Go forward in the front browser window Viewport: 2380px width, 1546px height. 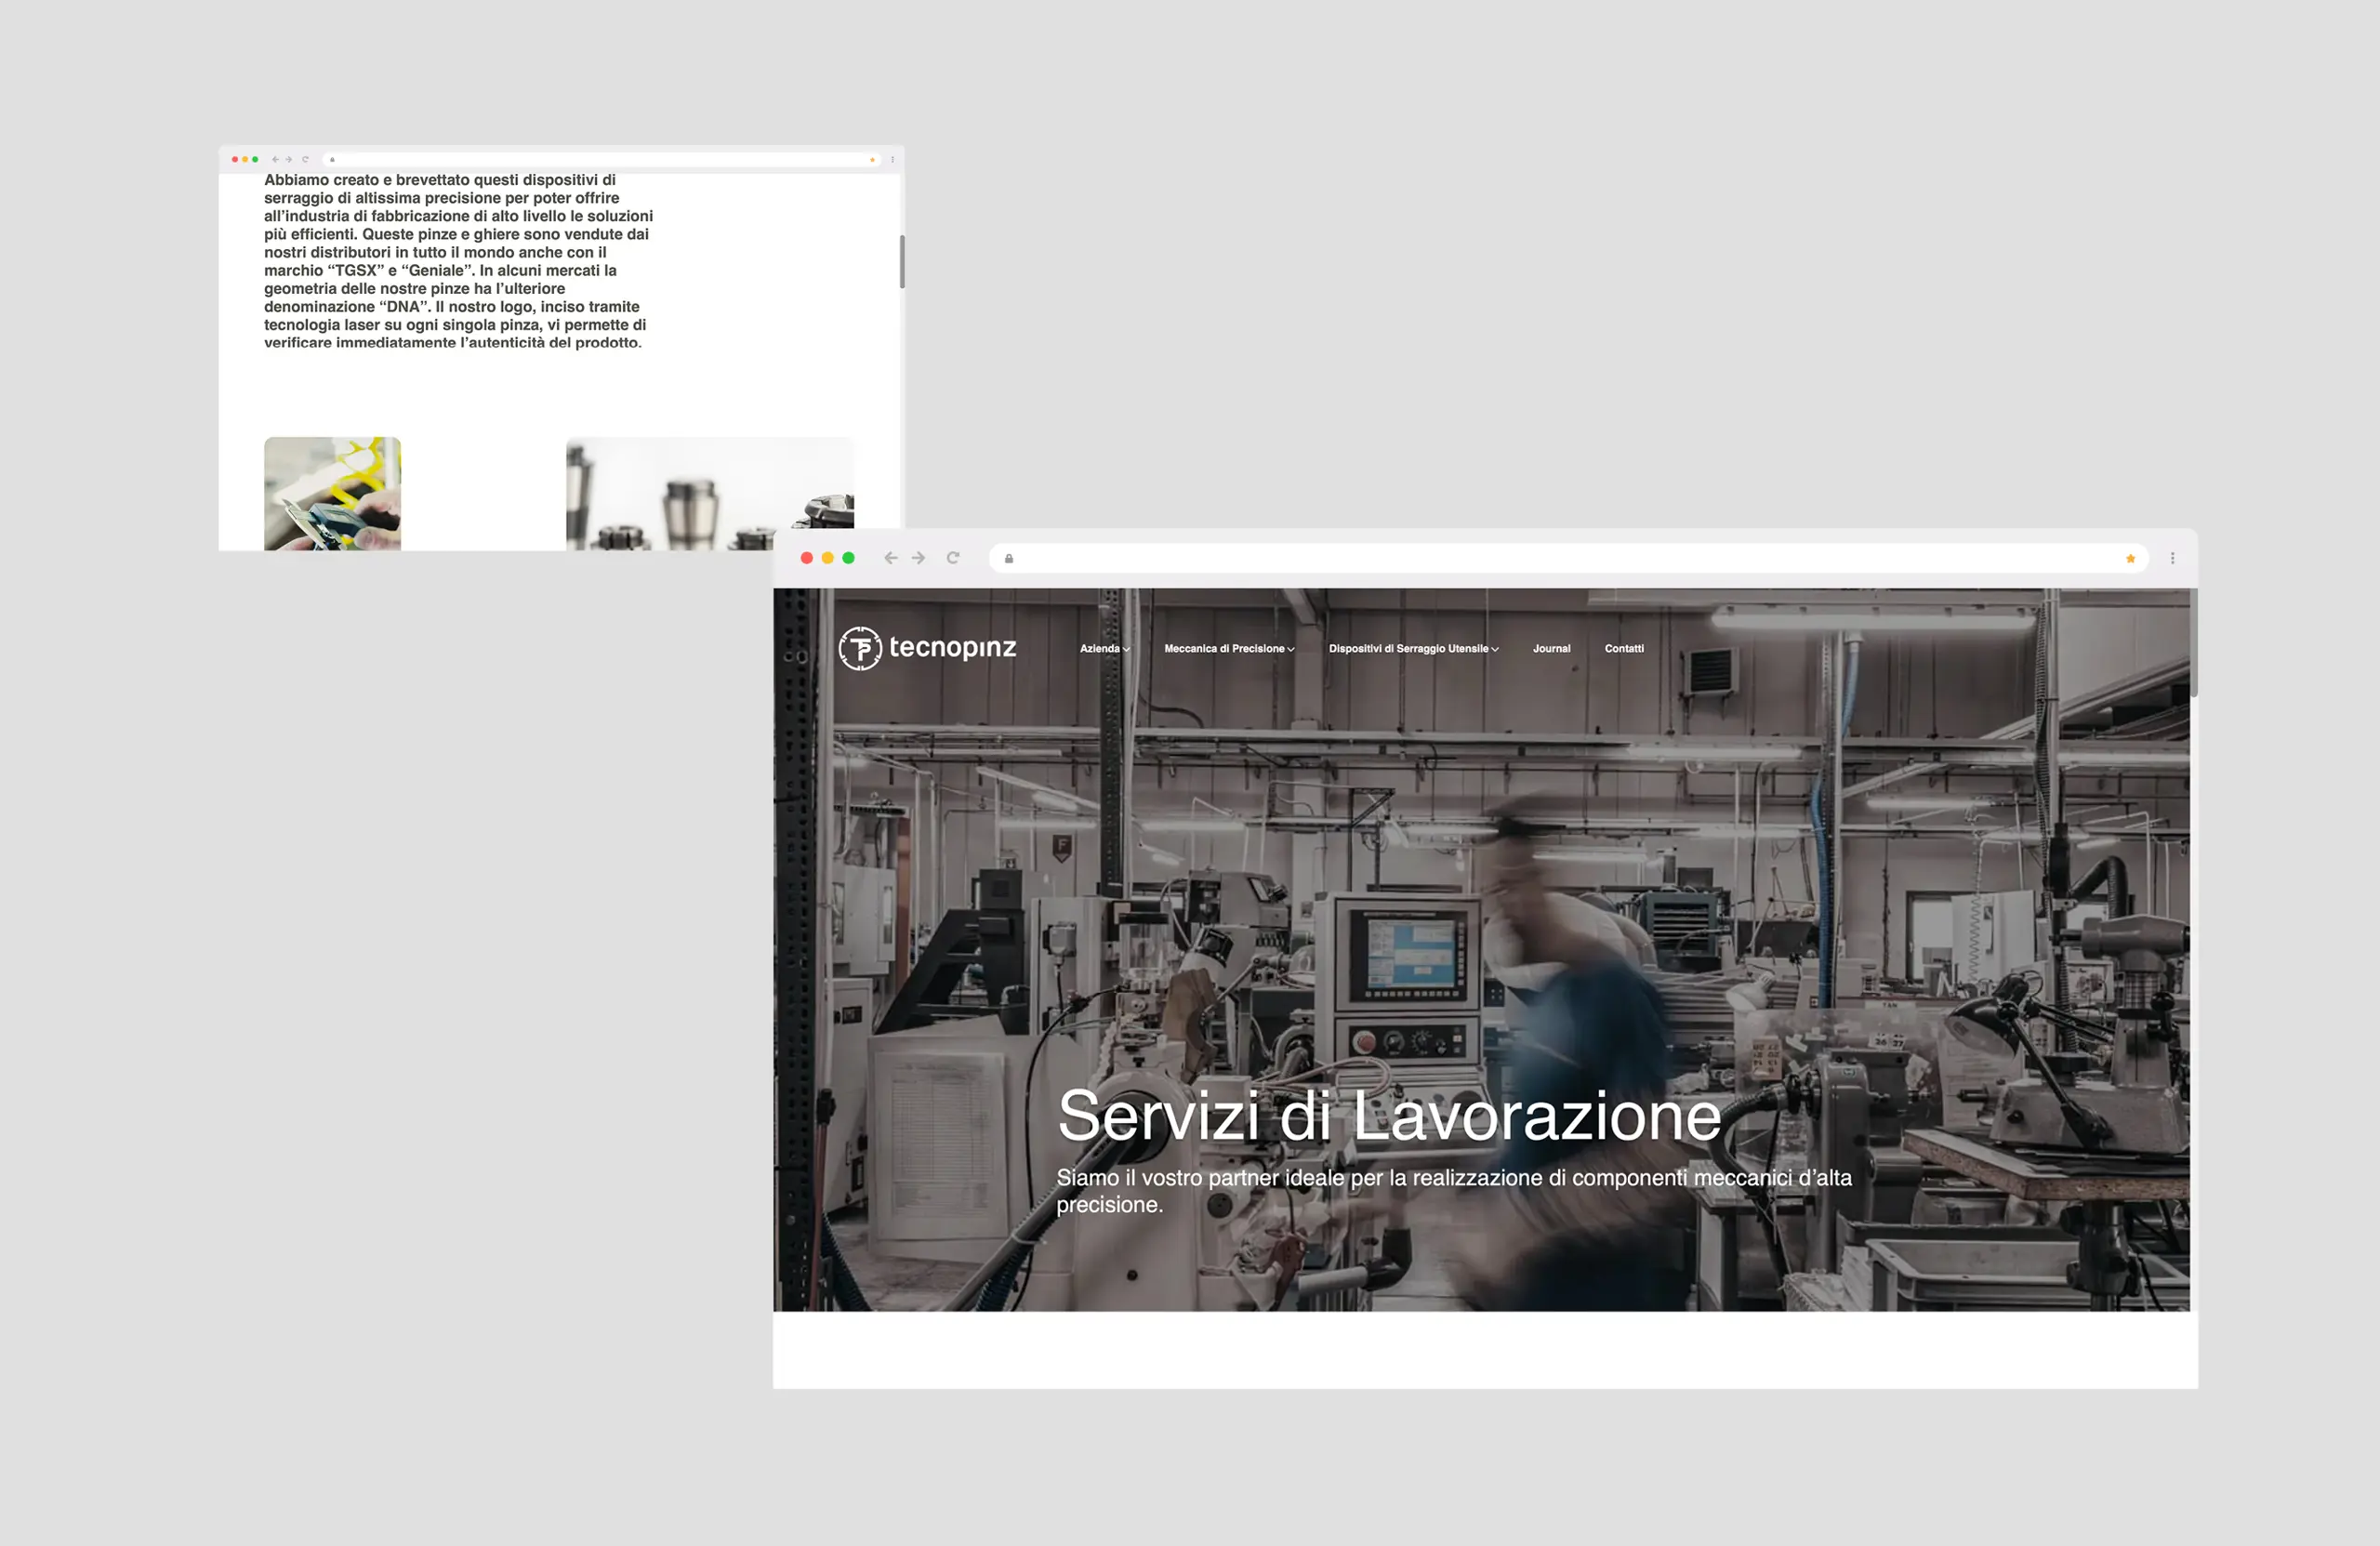coord(918,558)
